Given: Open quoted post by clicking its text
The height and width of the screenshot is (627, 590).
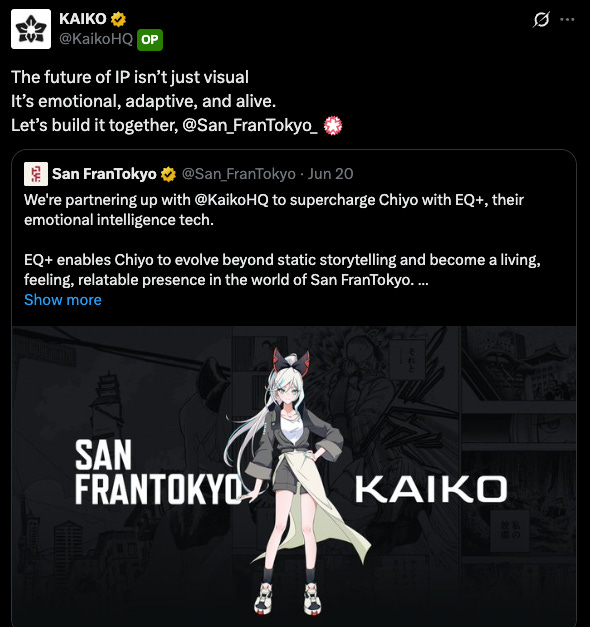Looking at the screenshot, I should [x=282, y=240].
